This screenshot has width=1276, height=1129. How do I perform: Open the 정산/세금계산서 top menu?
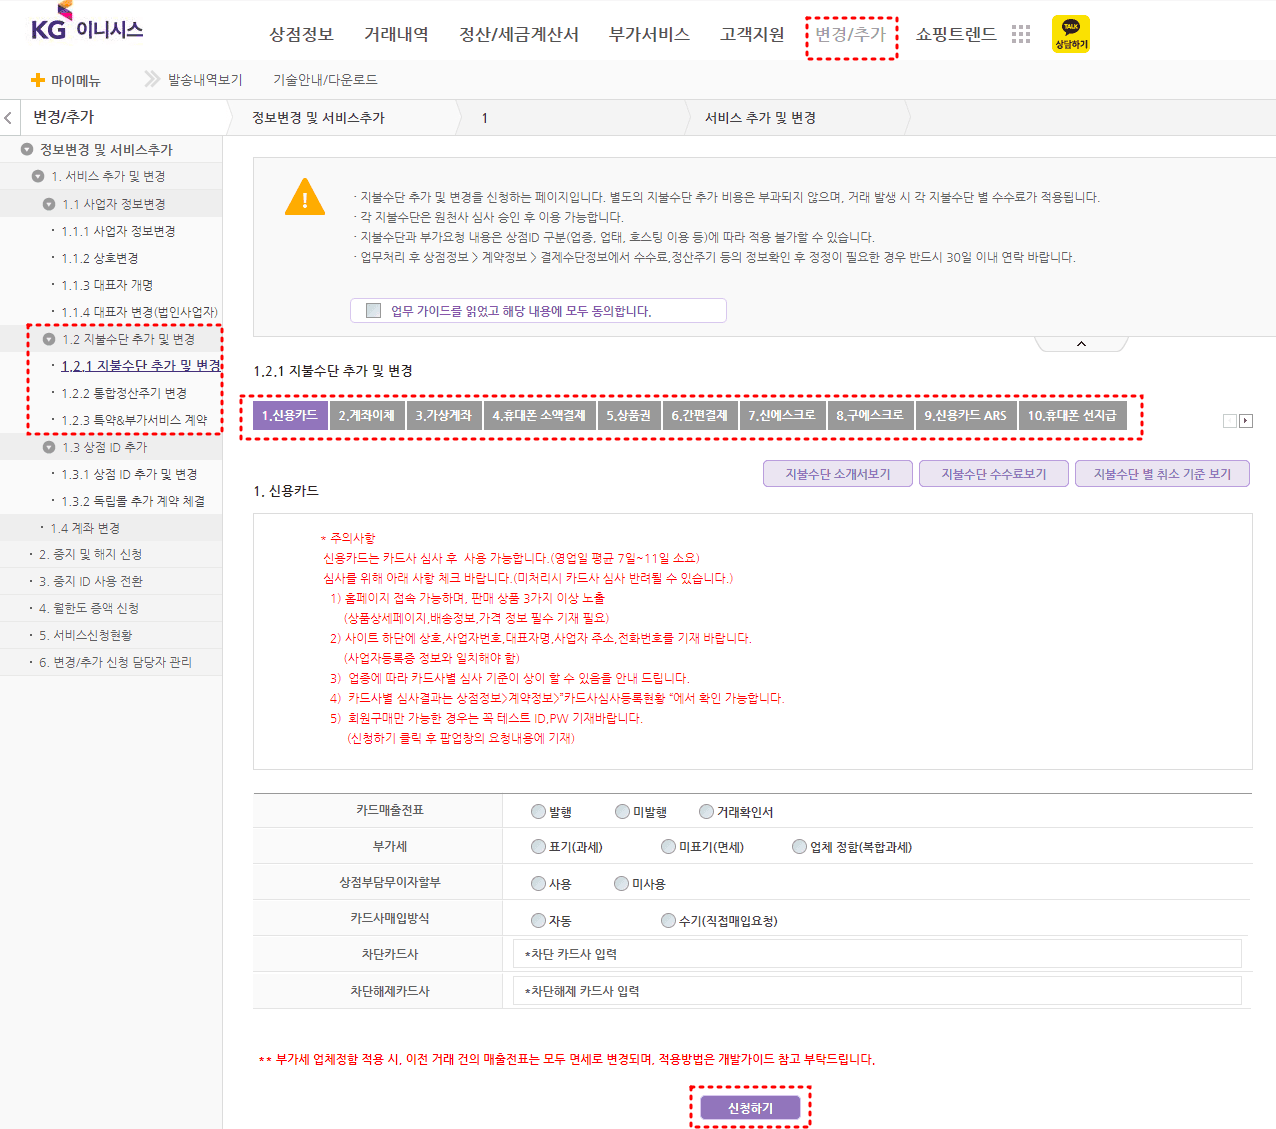point(518,35)
